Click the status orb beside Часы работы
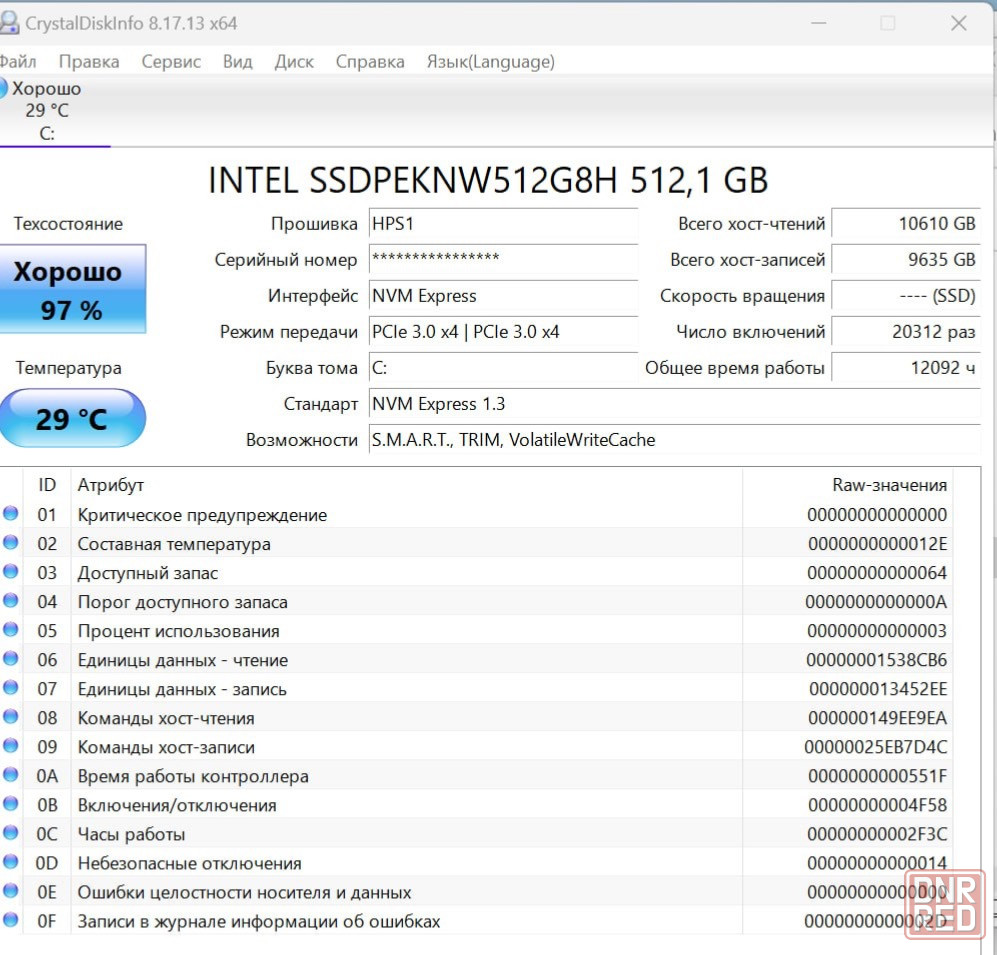Screen dimensions: 997x955 point(11,833)
